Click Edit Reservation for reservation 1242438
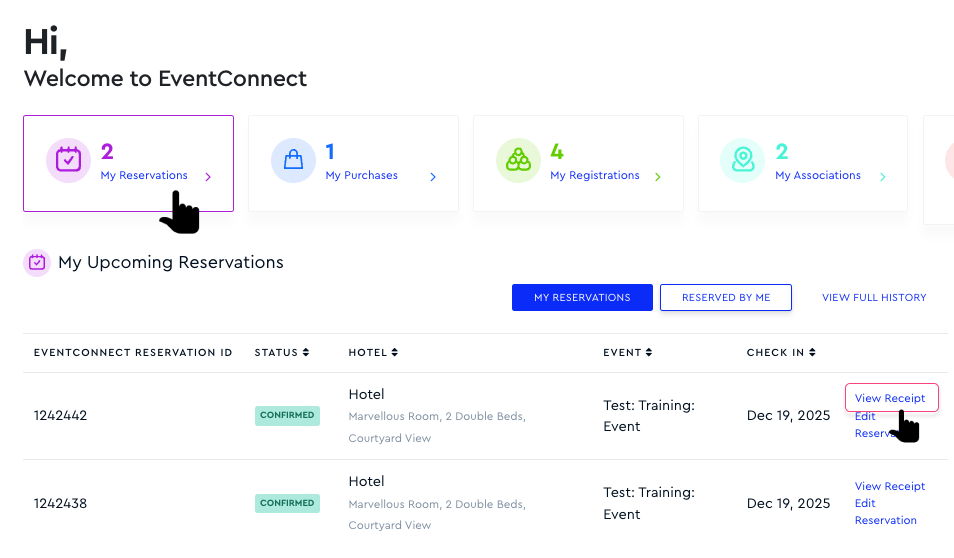 pyautogui.click(x=885, y=512)
